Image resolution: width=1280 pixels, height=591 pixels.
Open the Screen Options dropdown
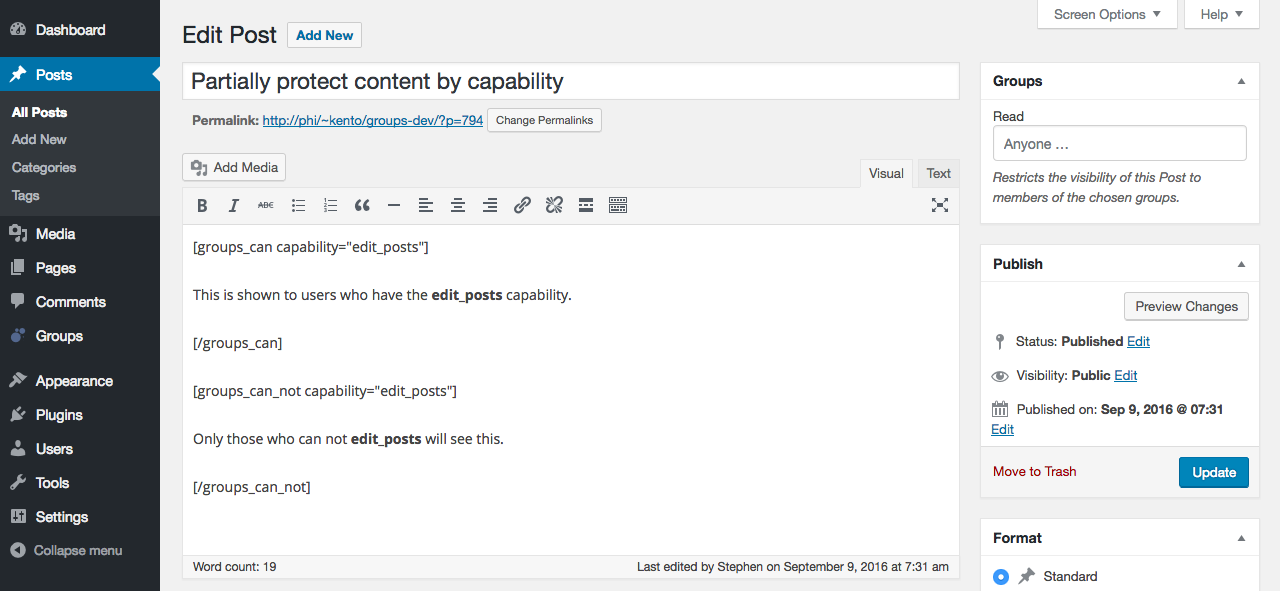tap(1107, 14)
